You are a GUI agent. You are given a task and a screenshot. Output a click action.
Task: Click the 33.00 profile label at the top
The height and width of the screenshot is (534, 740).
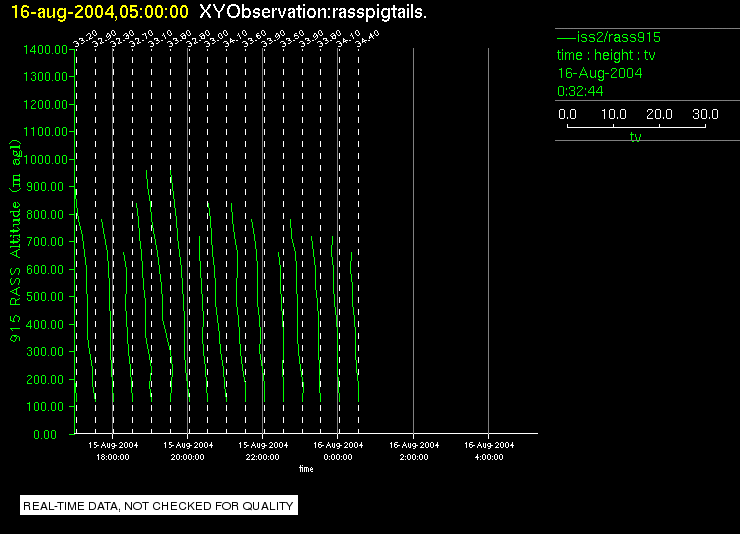(217, 39)
